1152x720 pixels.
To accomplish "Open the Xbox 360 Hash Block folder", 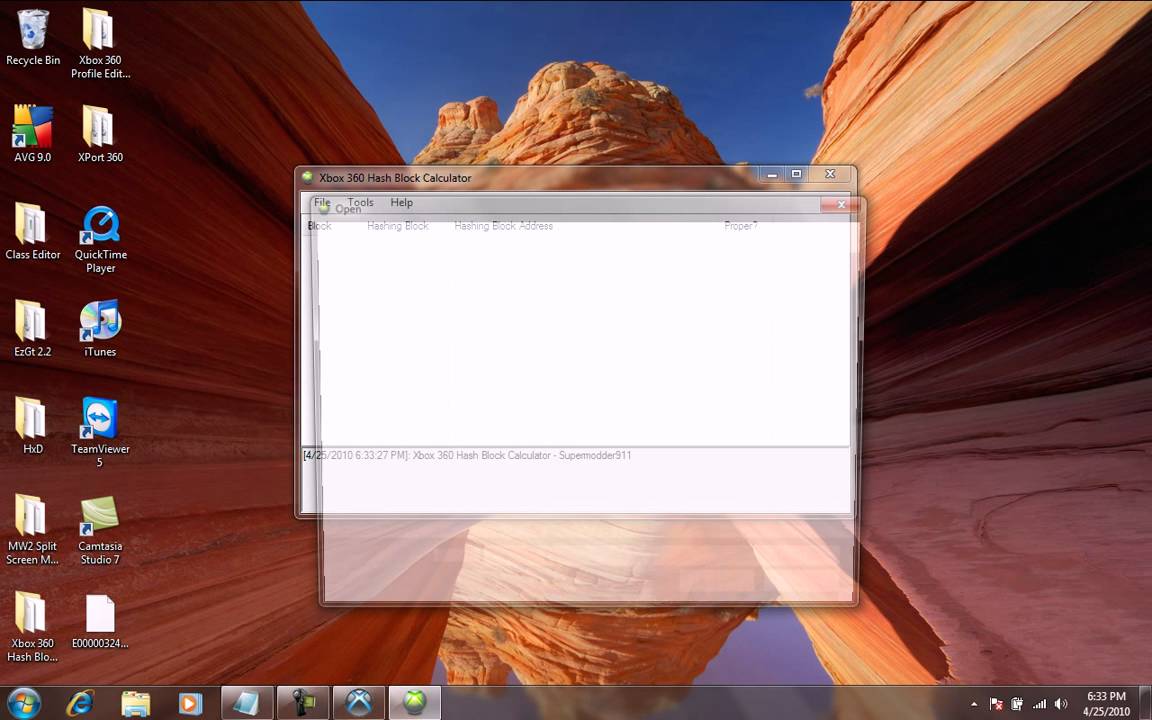I will (x=33, y=626).
